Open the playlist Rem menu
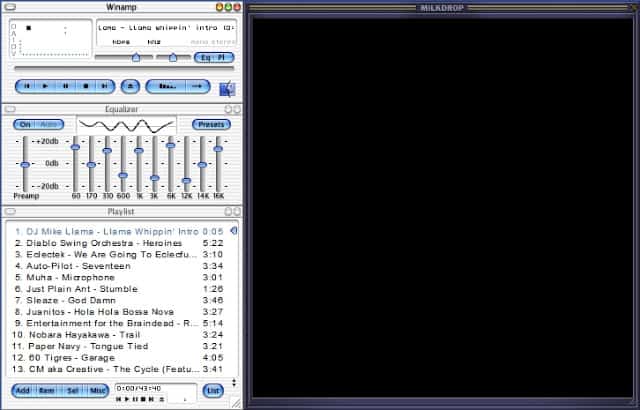This screenshot has width=640, height=410. click(47, 390)
